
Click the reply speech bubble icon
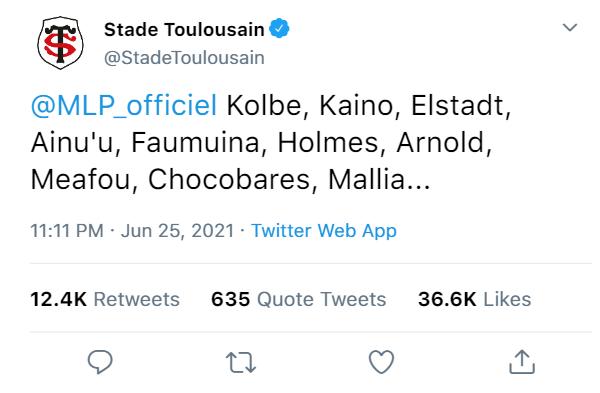(100, 362)
